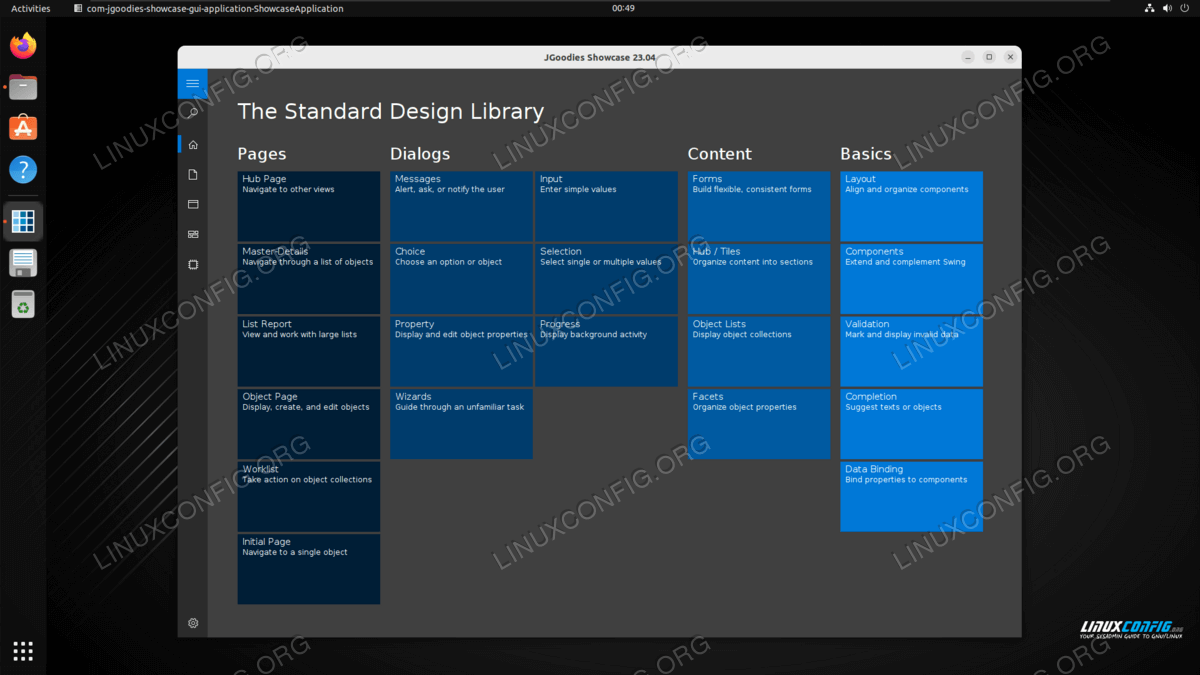Open the Forms content tile
Viewport: 1200px width, 675px height.
[x=759, y=207]
